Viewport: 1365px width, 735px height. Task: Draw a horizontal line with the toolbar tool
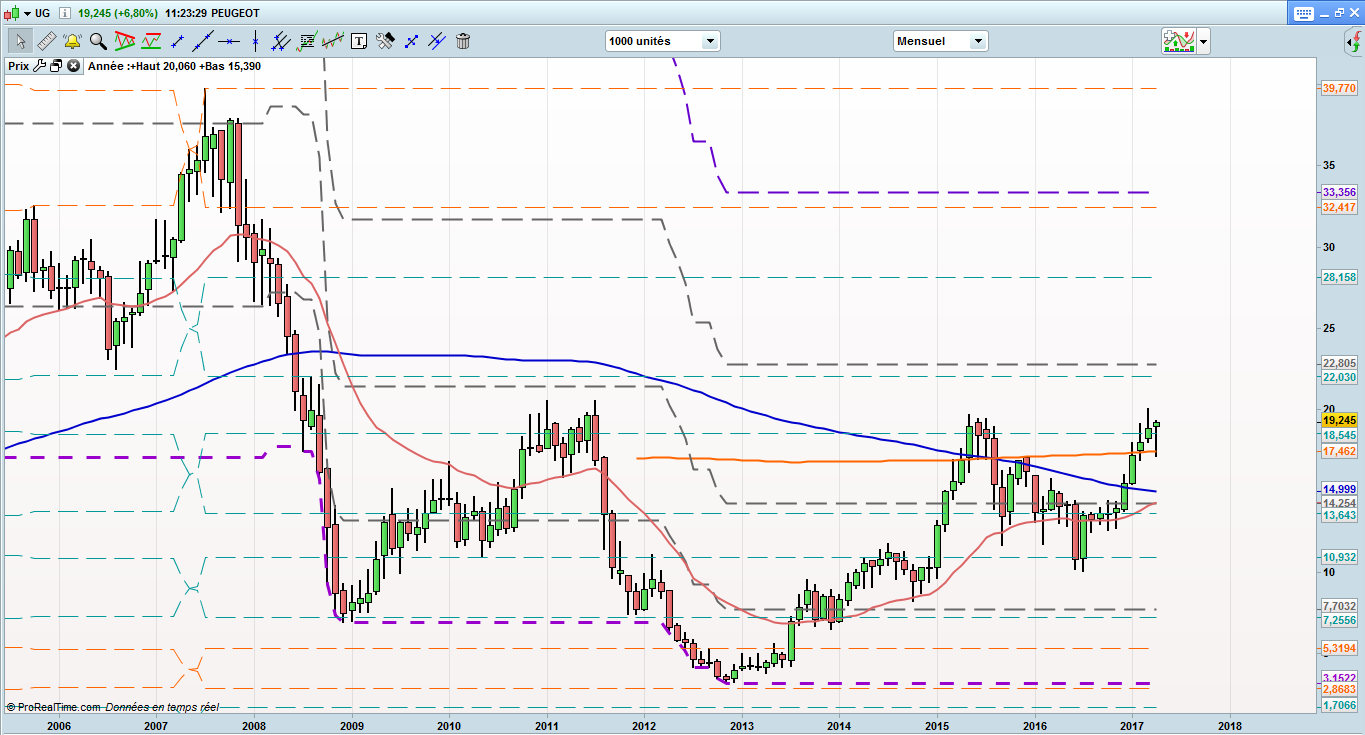point(230,41)
